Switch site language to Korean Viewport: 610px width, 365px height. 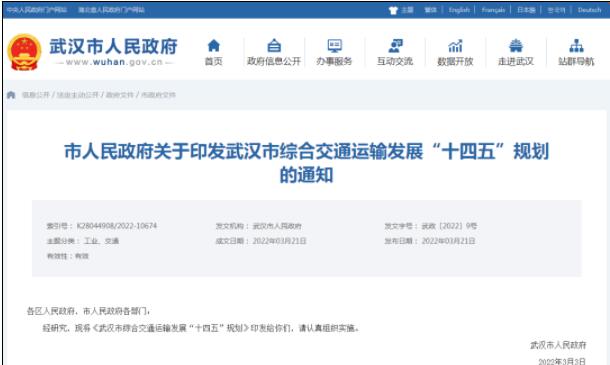[556, 10]
